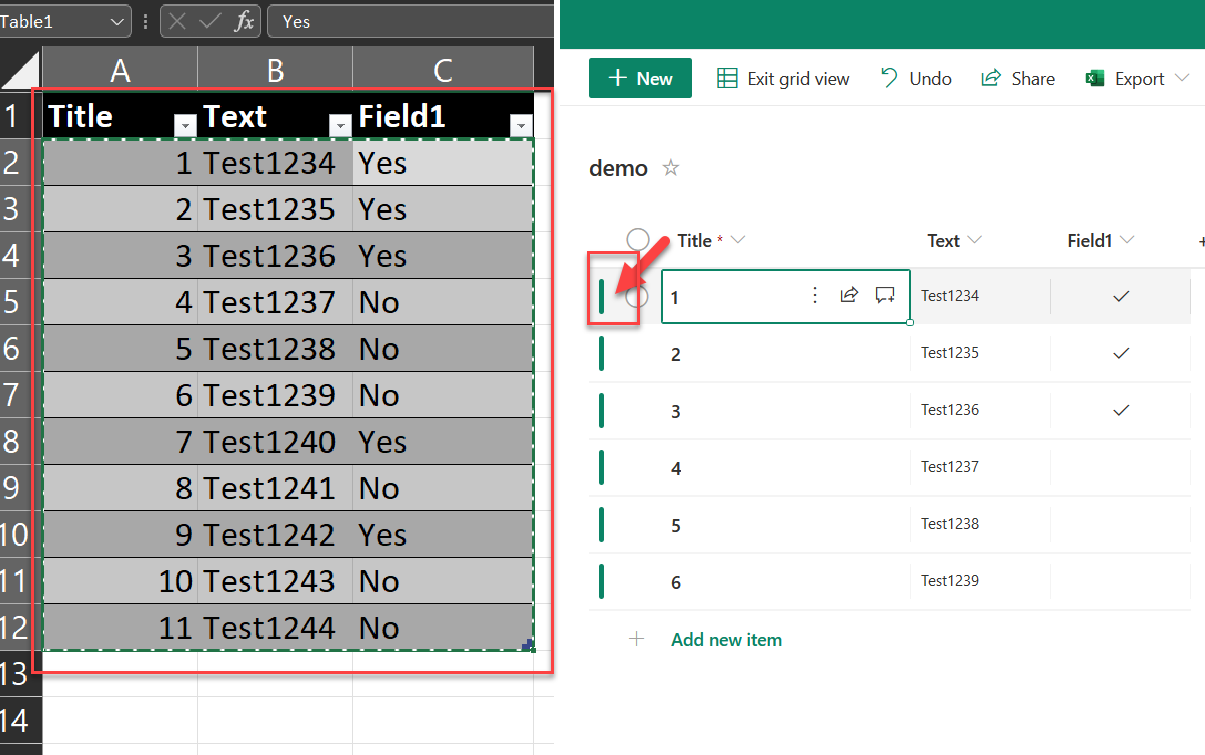The height and width of the screenshot is (755, 1205).
Task: Confirm entry with the checkmark icon
Action: 210,21
